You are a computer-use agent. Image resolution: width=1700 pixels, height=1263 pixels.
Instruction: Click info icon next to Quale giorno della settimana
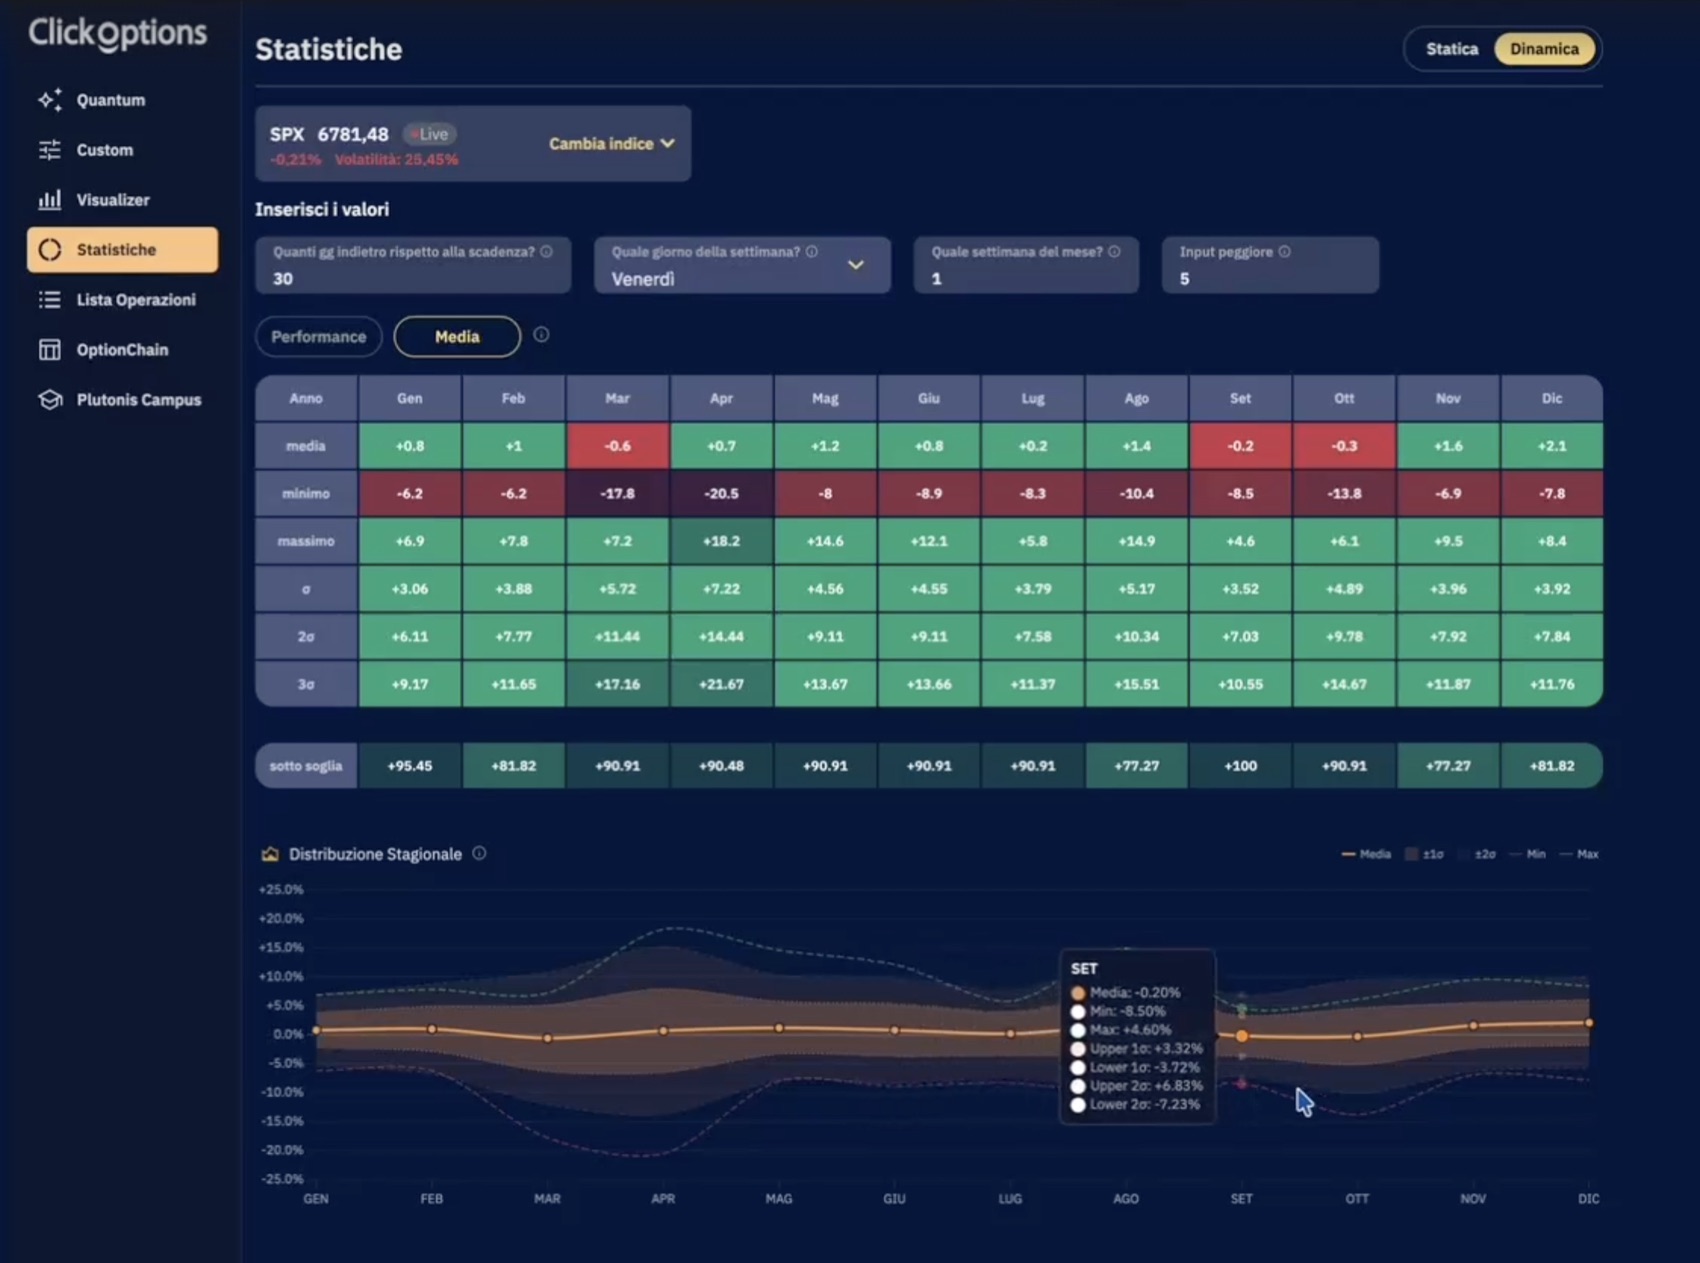[x=812, y=252]
